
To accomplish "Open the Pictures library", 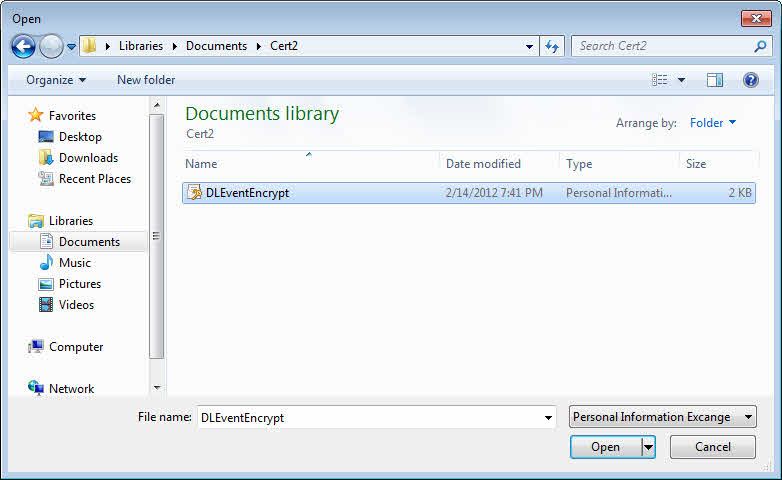I will pyautogui.click(x=80, y=283).
